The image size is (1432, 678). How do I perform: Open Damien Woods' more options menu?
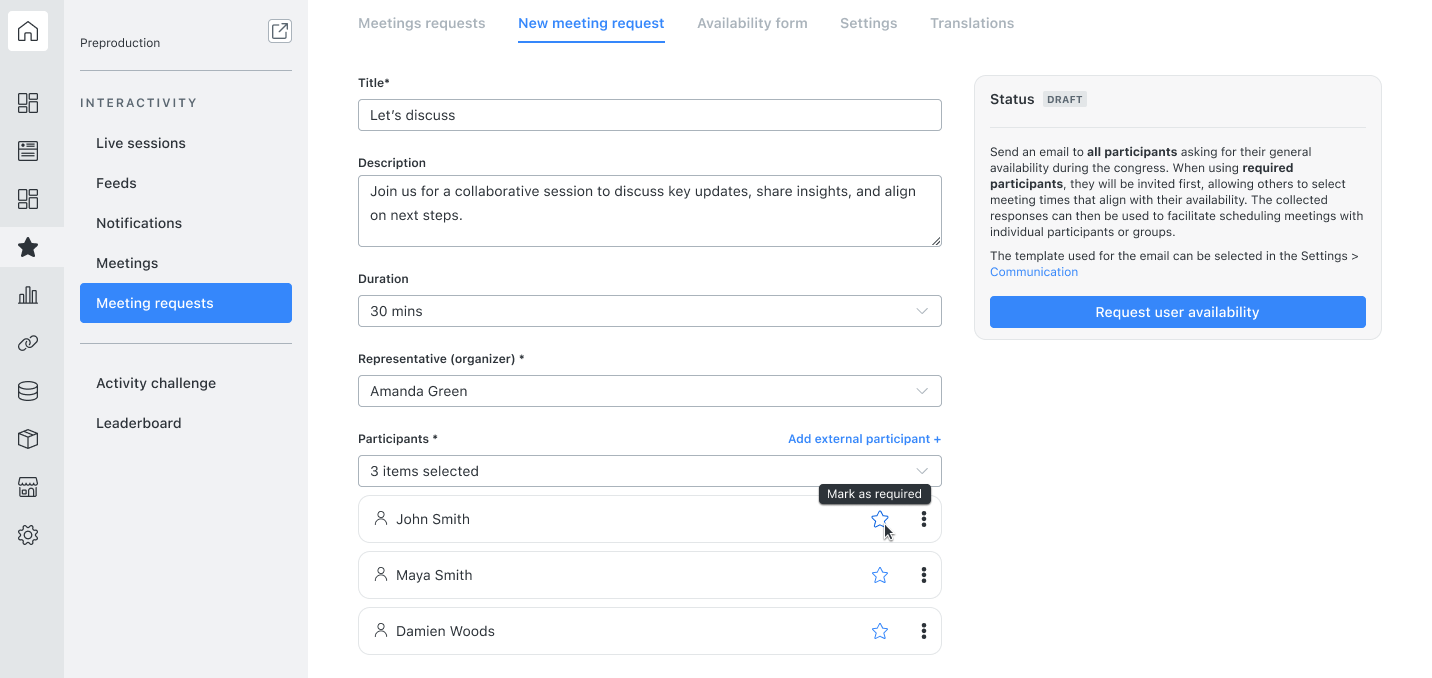(924, 631)
